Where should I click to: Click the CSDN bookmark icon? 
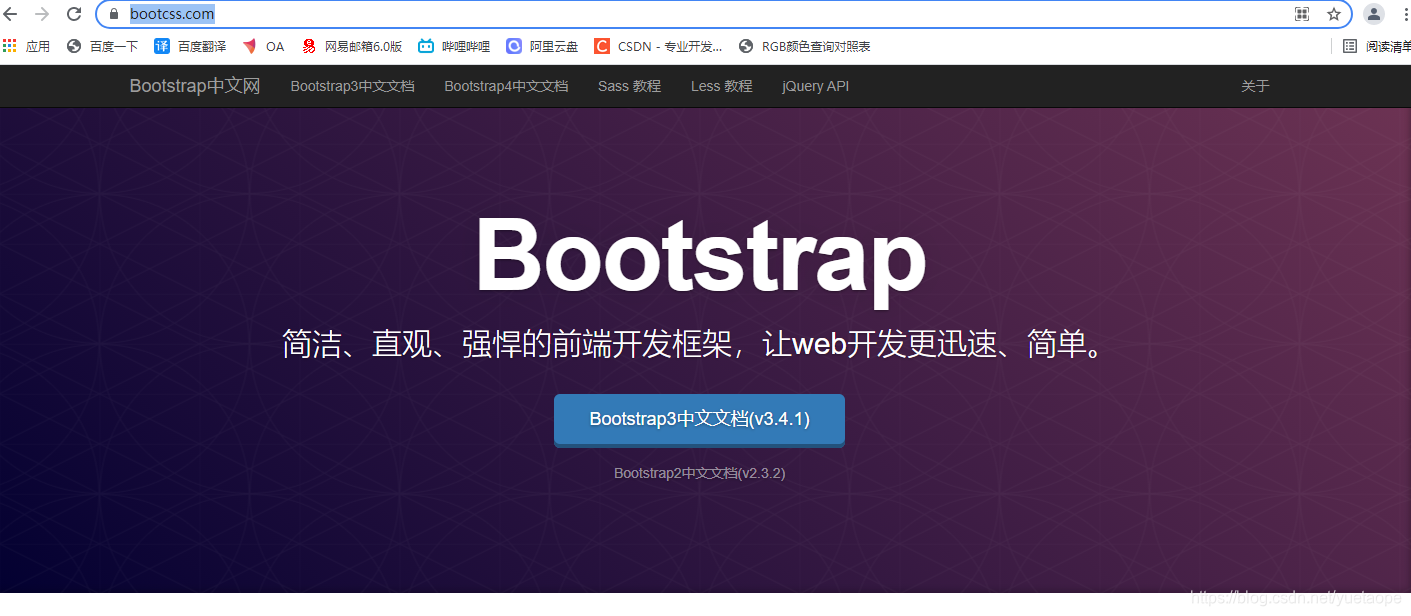[x=602, y=46]
